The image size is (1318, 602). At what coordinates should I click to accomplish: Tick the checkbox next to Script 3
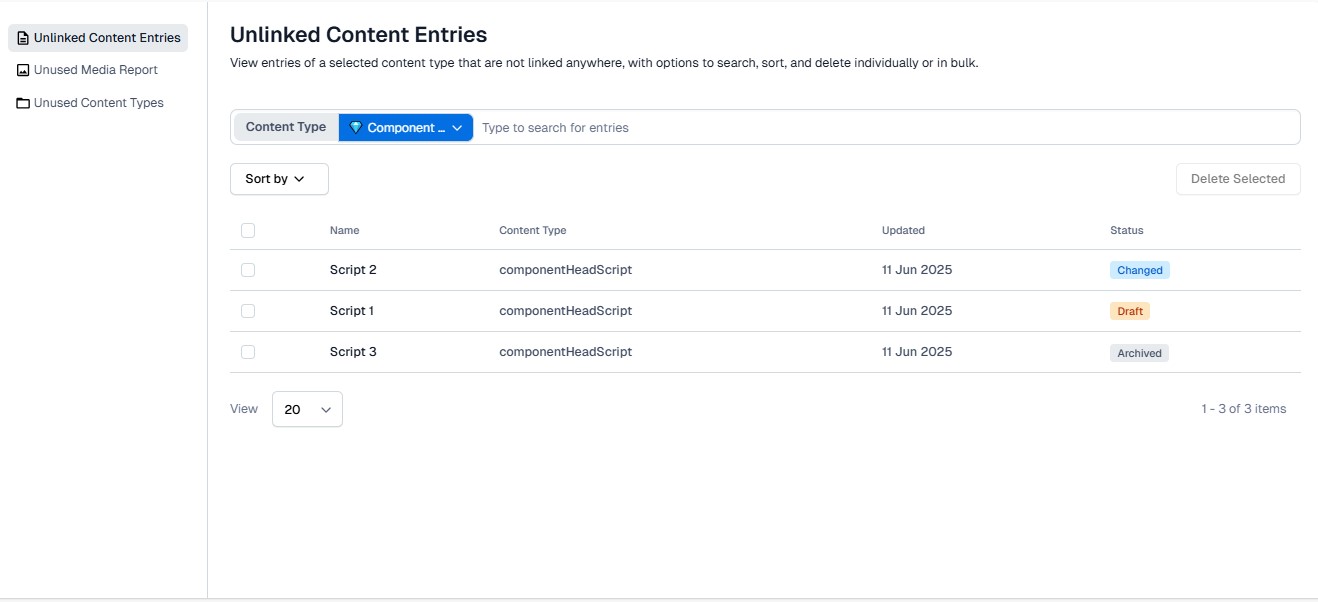(248, 351)
